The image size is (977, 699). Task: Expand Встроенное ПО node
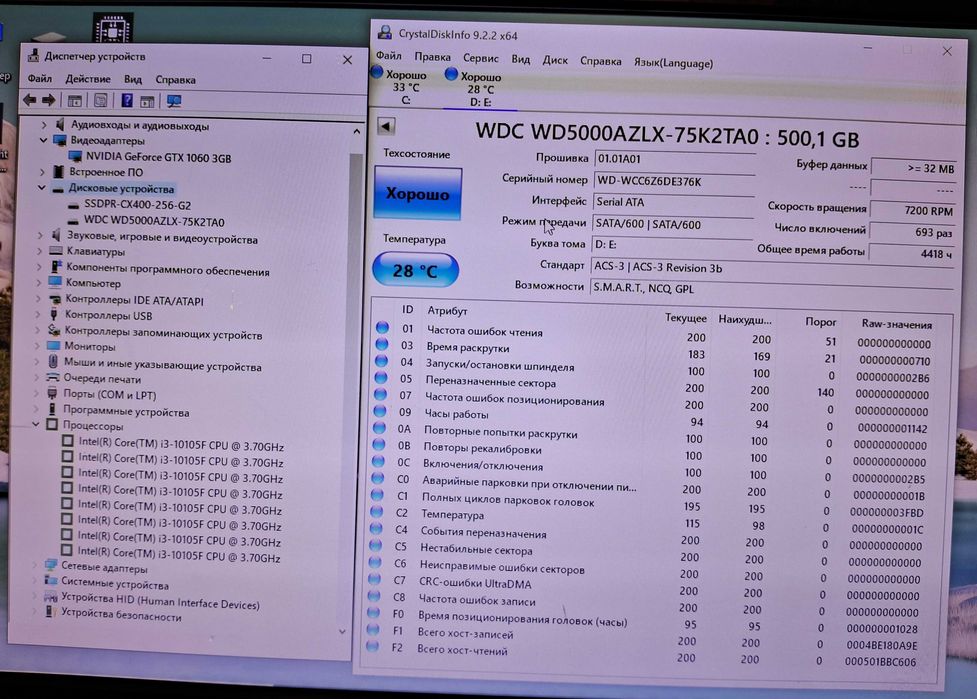pos(42,171)
